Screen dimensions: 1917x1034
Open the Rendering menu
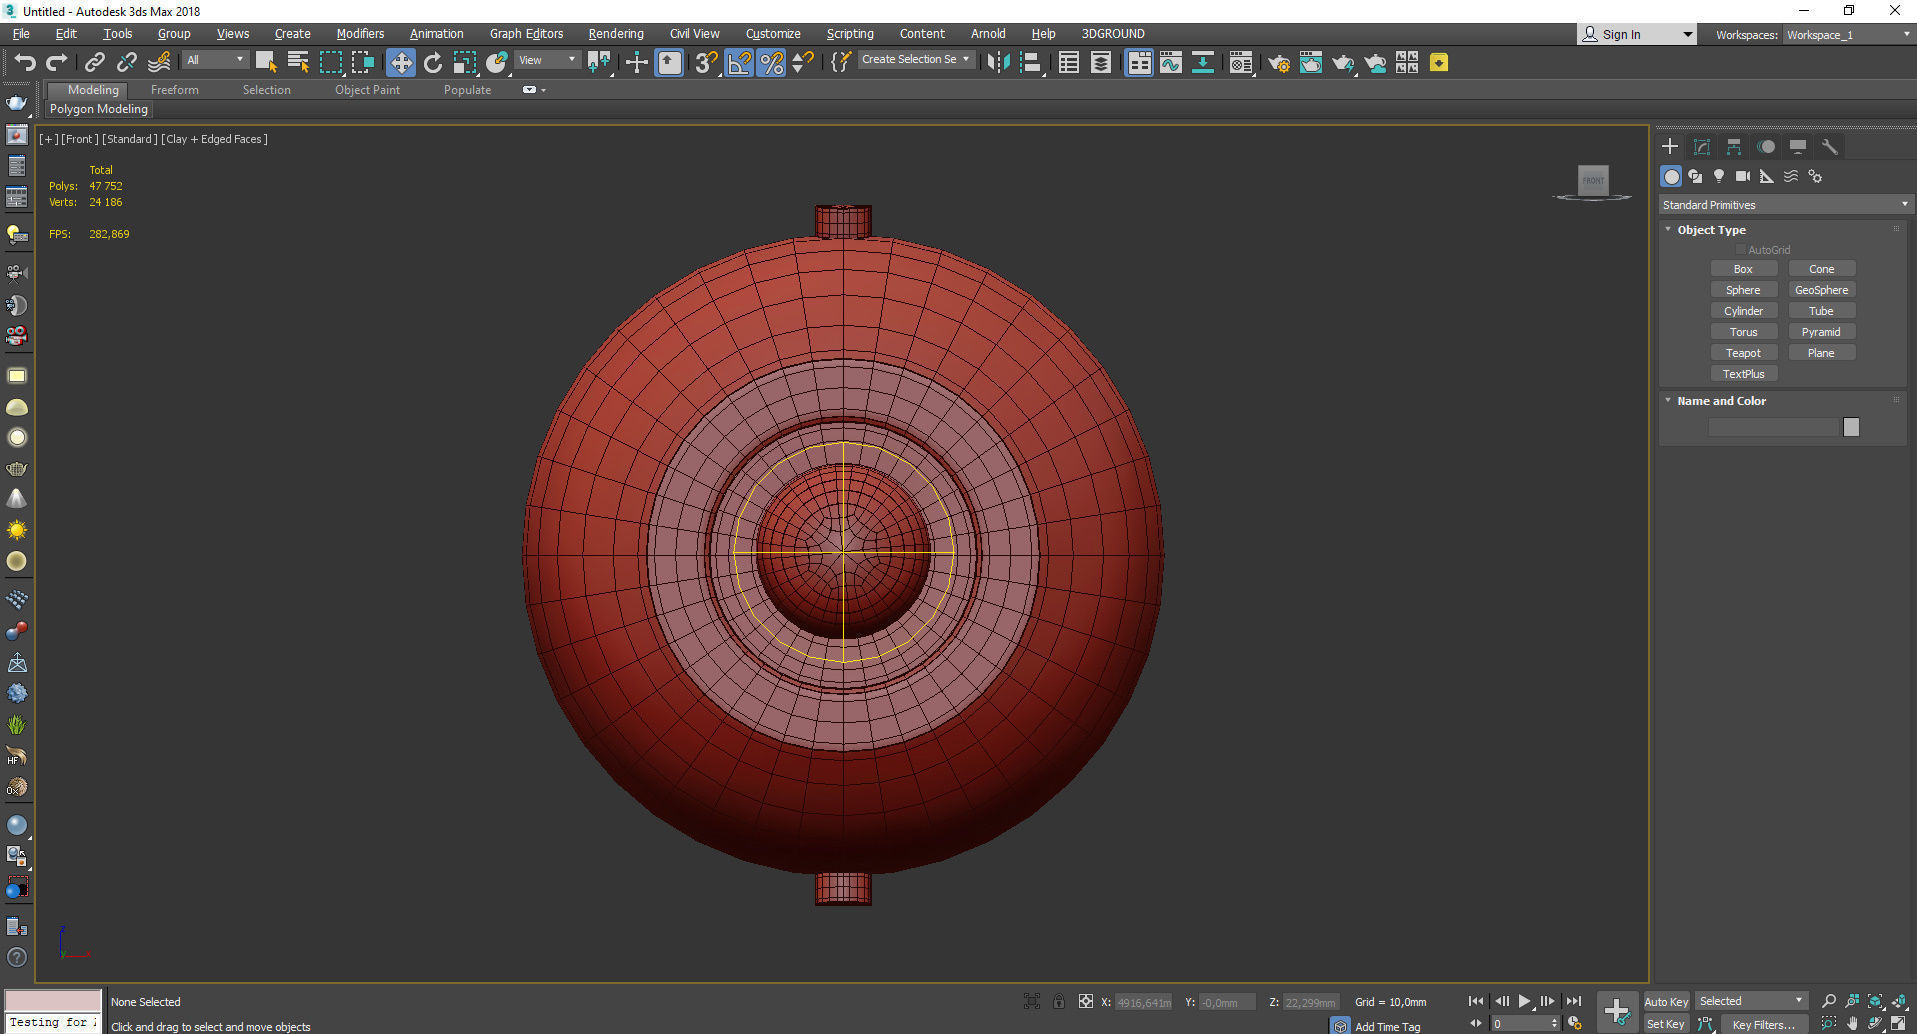pyautogui.click(x=616, y=34)
